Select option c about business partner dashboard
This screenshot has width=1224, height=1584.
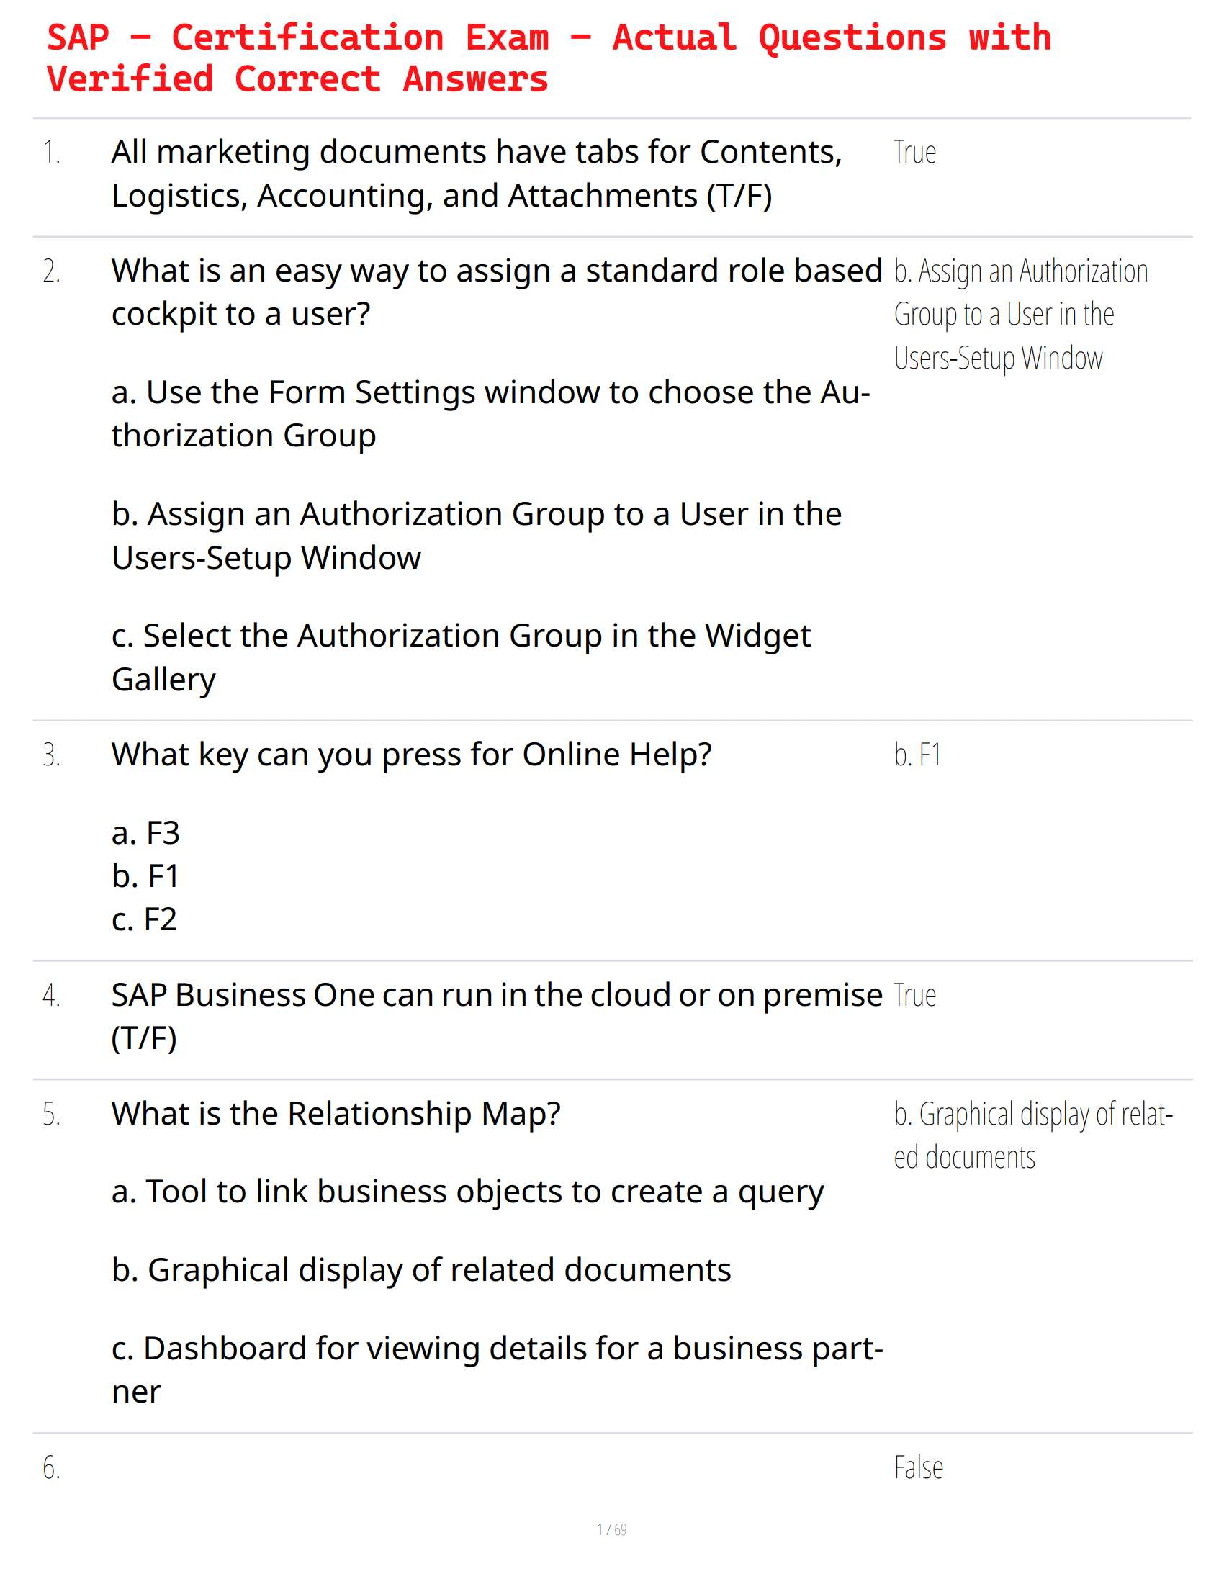tap(497, 1370)
